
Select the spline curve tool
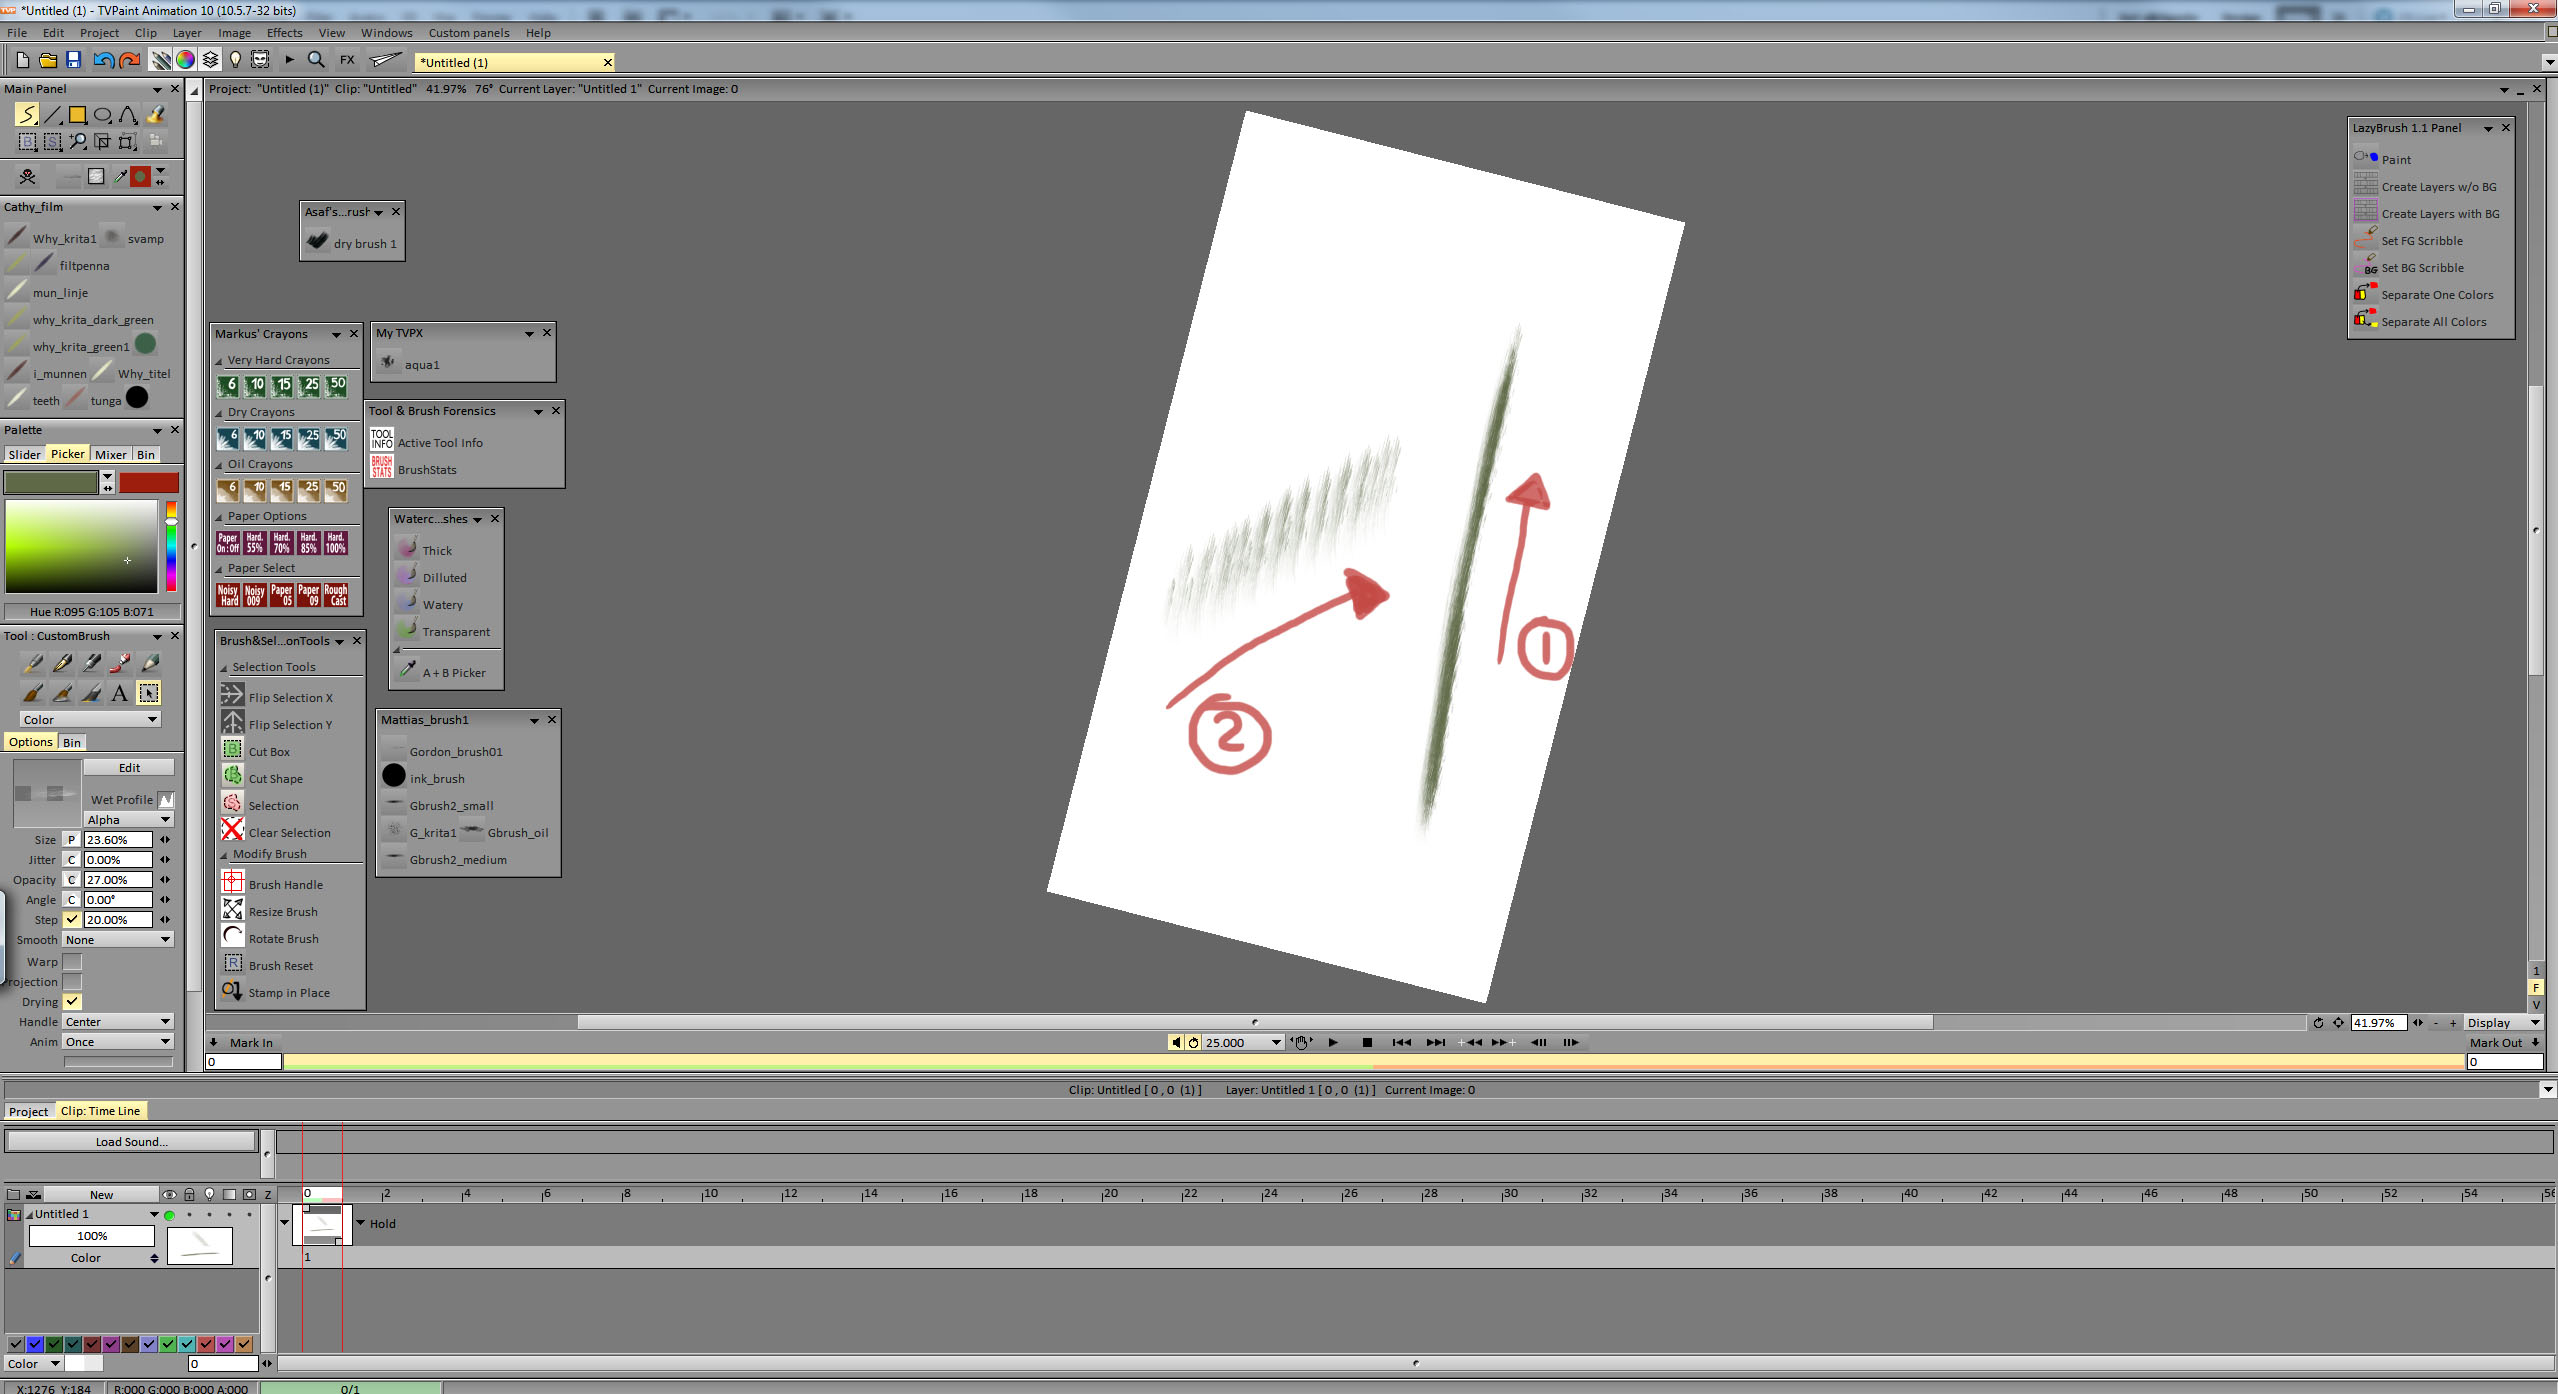point(128,115)
